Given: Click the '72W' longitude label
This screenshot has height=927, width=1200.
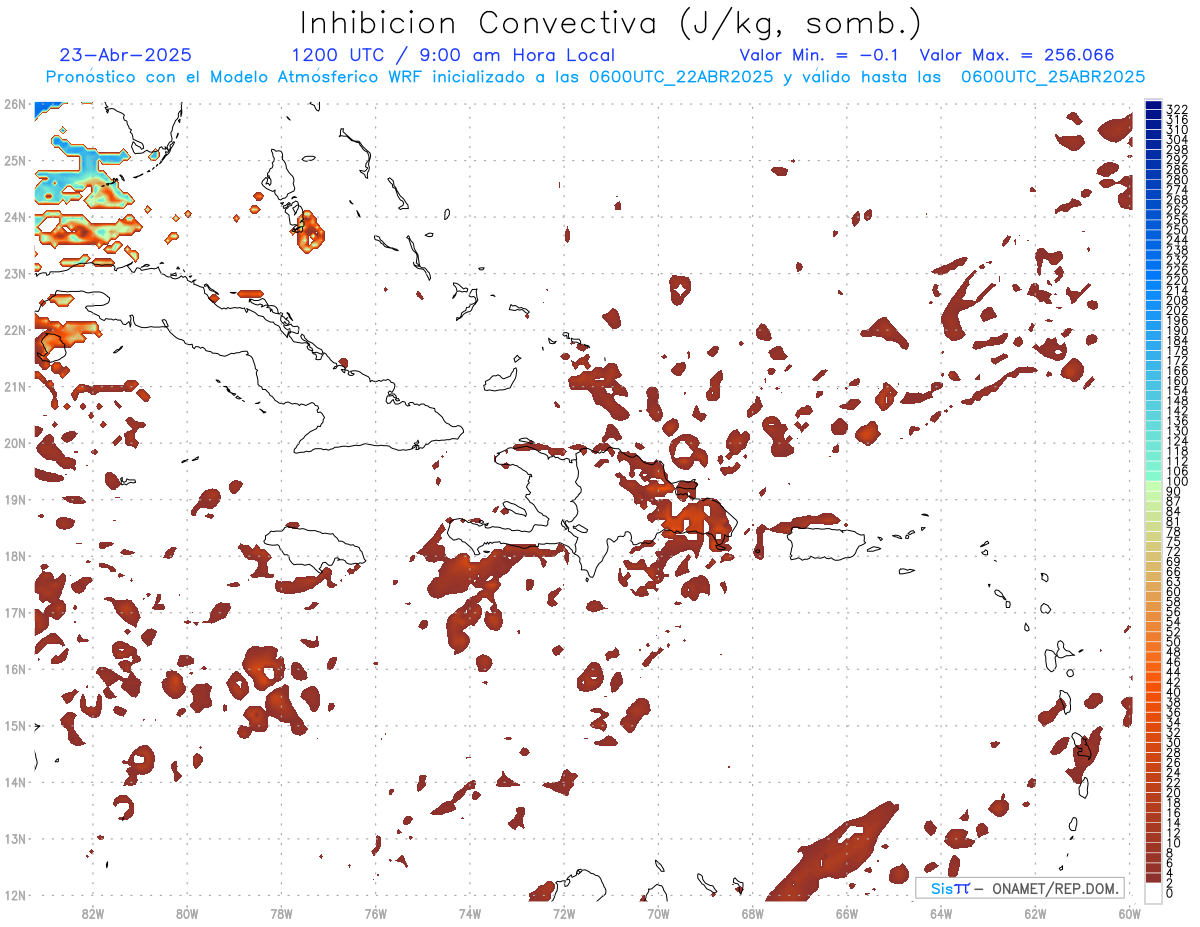Looking at the screenshot, I should 564,912.
